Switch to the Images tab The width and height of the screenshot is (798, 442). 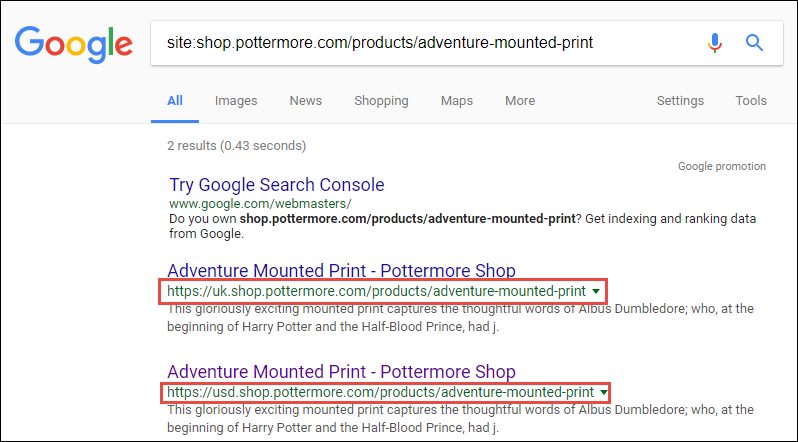click(x=236, y=101)
